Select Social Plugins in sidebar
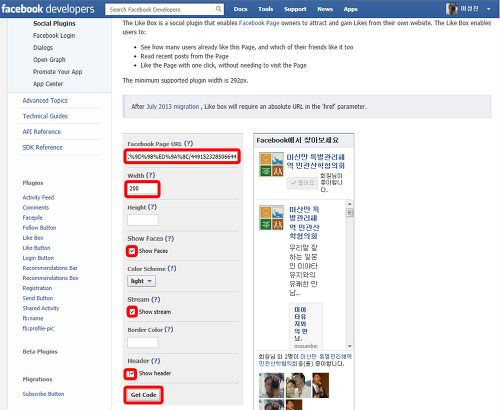 pyautogui.click(x=54, y=24)
